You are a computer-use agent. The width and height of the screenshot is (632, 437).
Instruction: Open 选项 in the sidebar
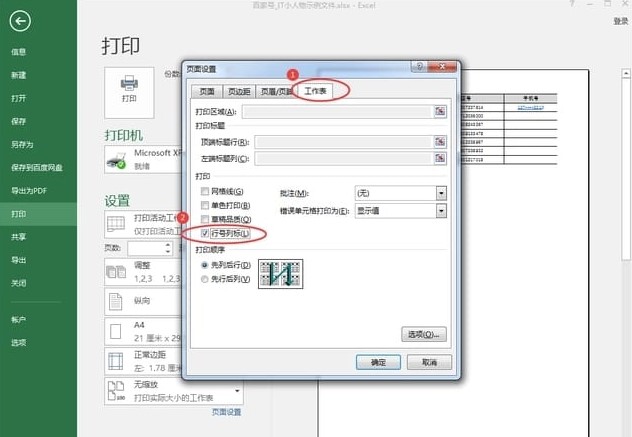pyautogui.click(x=19, y=342)
